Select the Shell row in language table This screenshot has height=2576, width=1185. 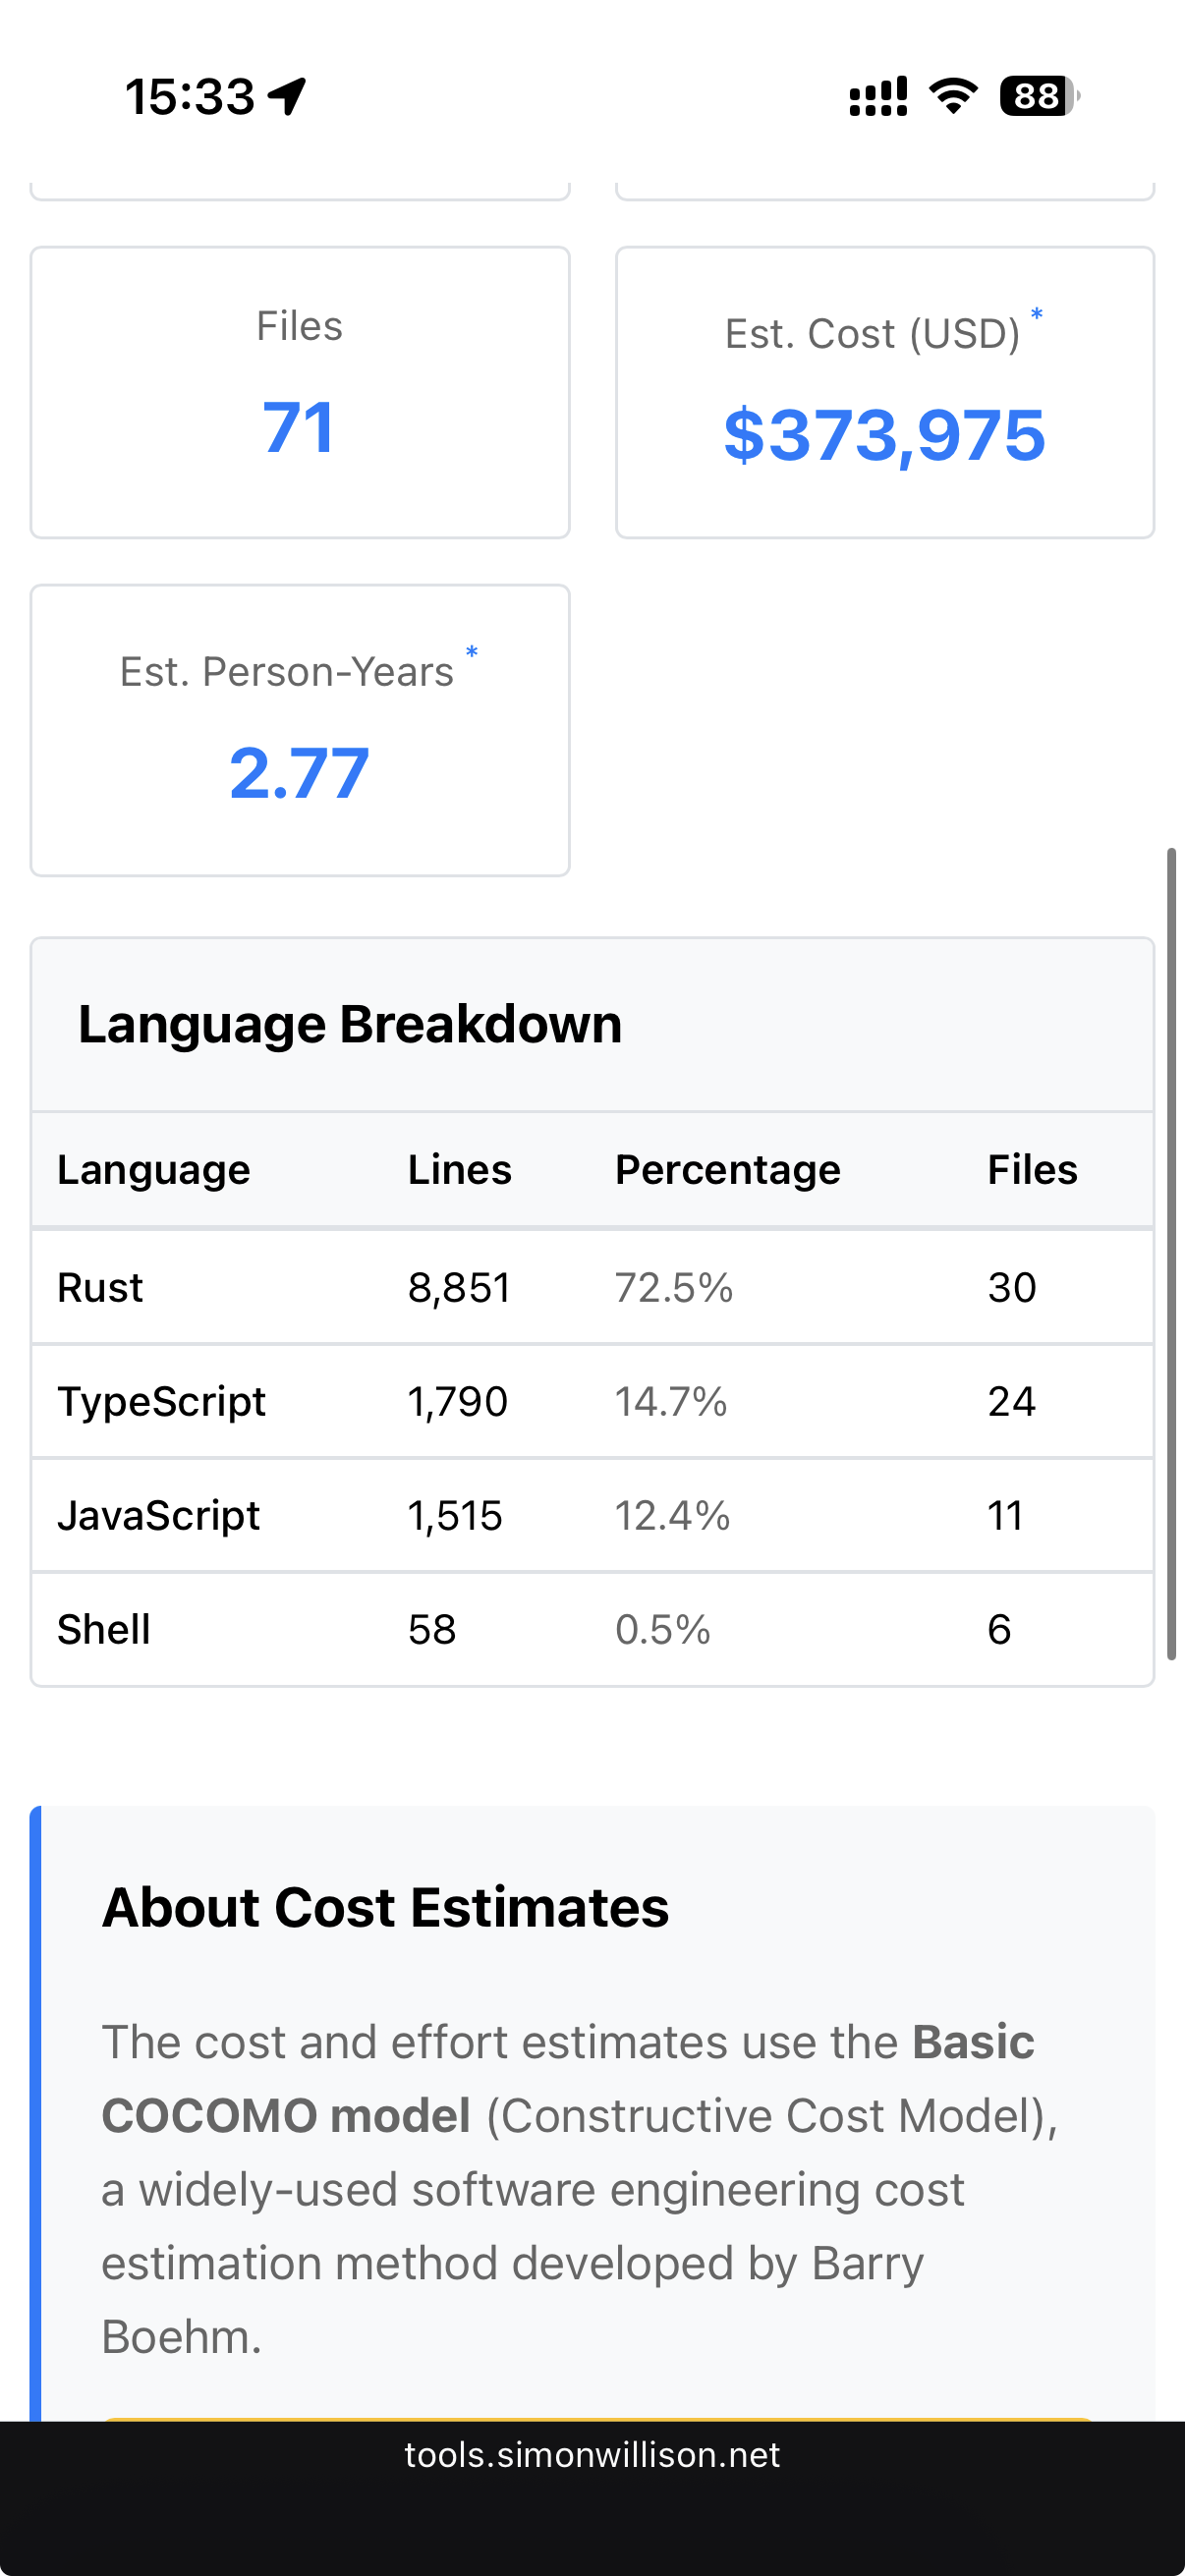click(592, 1629)
